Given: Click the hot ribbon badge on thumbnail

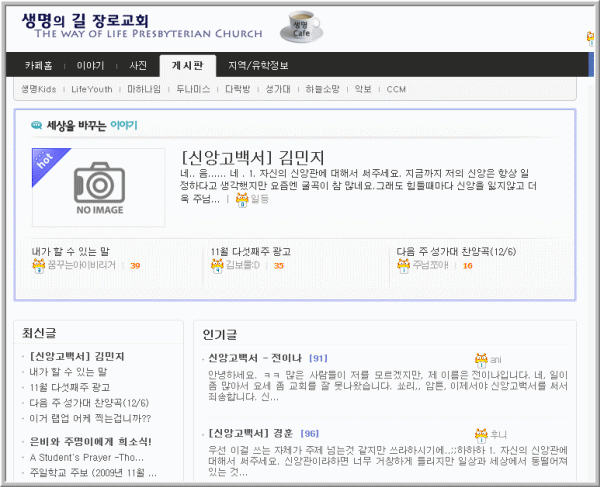Looking at the screenshot, I should coord(48,163).
